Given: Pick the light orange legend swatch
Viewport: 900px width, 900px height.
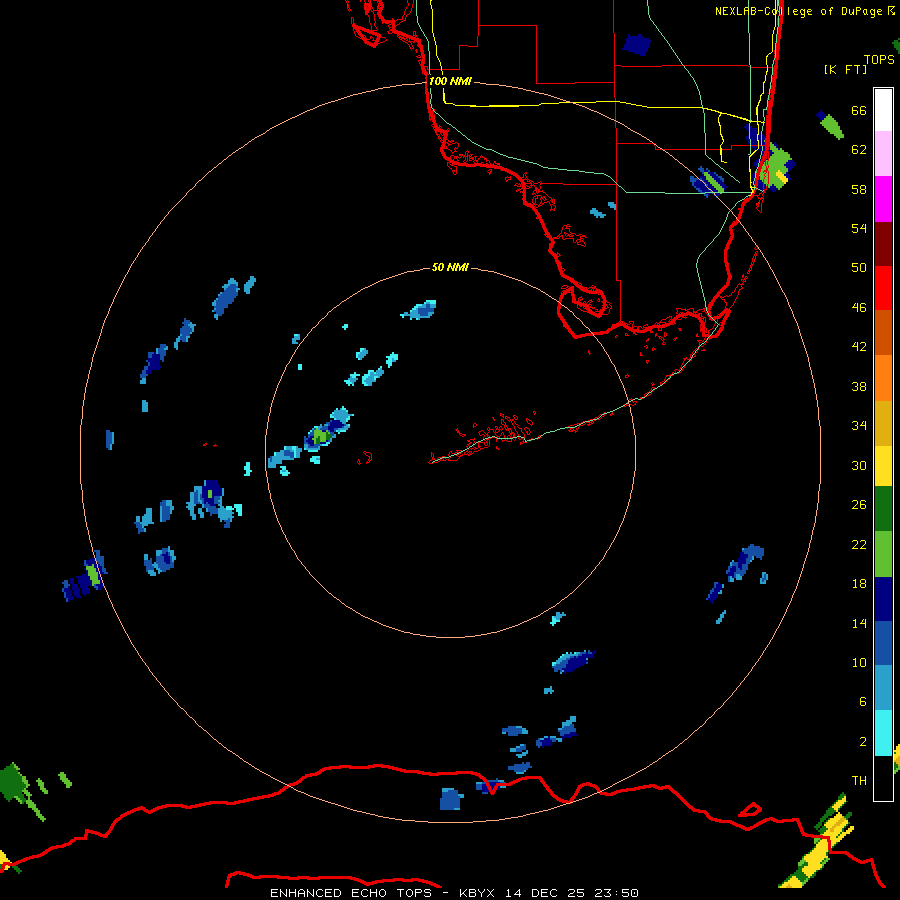Looking at the screenshot, I should (x=883, y=378).
